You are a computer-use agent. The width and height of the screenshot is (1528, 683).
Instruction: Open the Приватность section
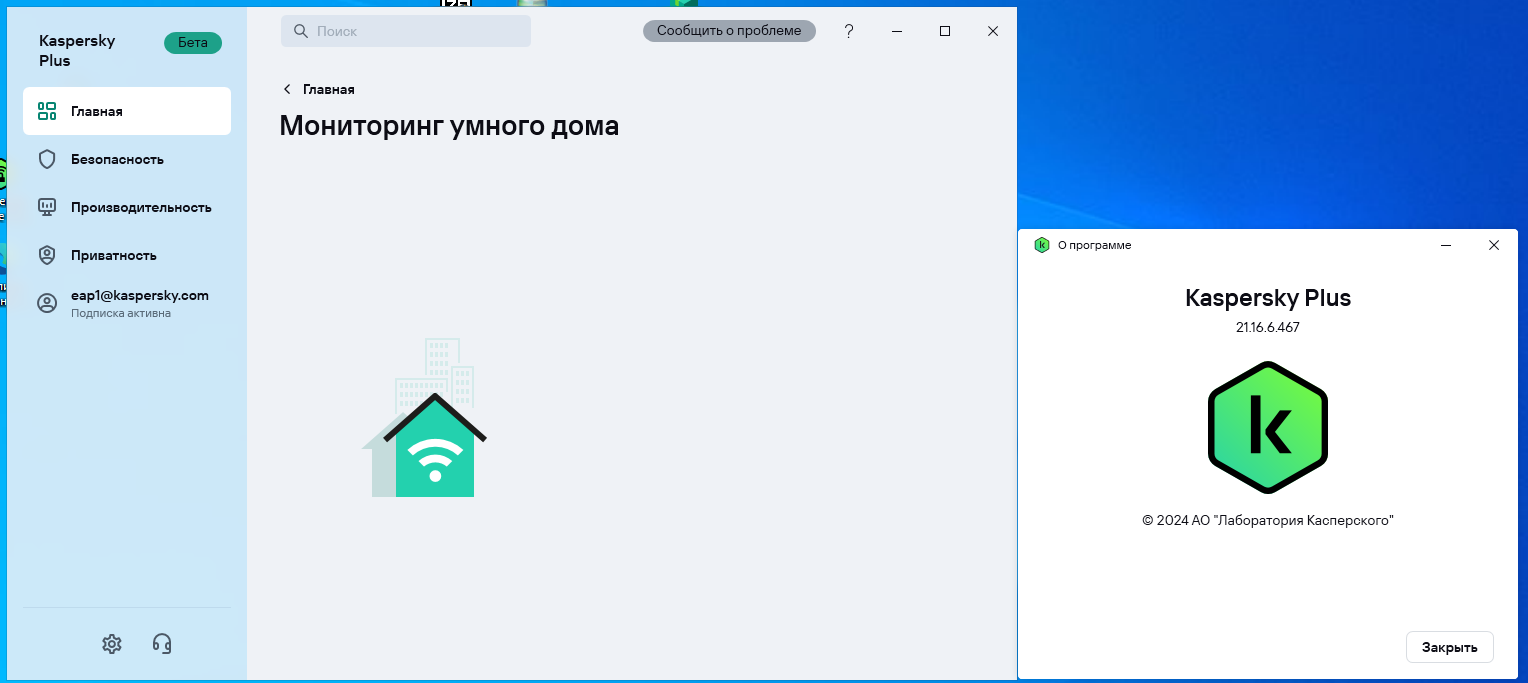(x=127, y=255)
